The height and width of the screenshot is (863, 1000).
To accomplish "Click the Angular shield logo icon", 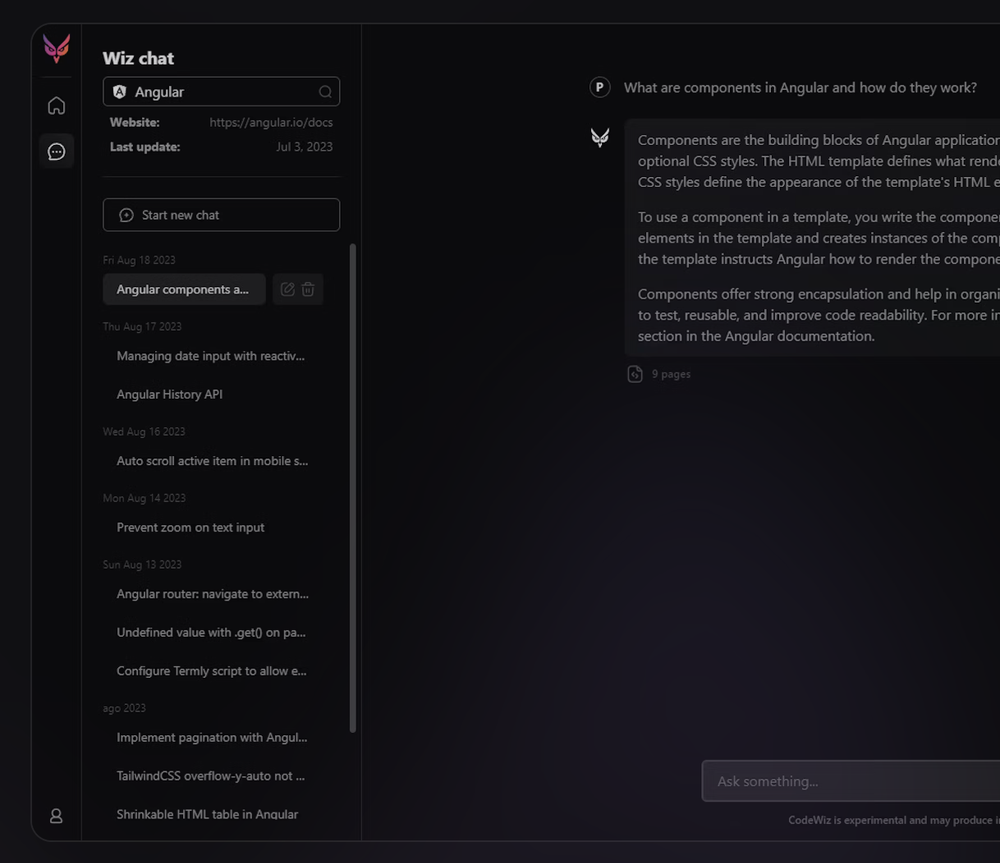I will (x=119, y=92).
